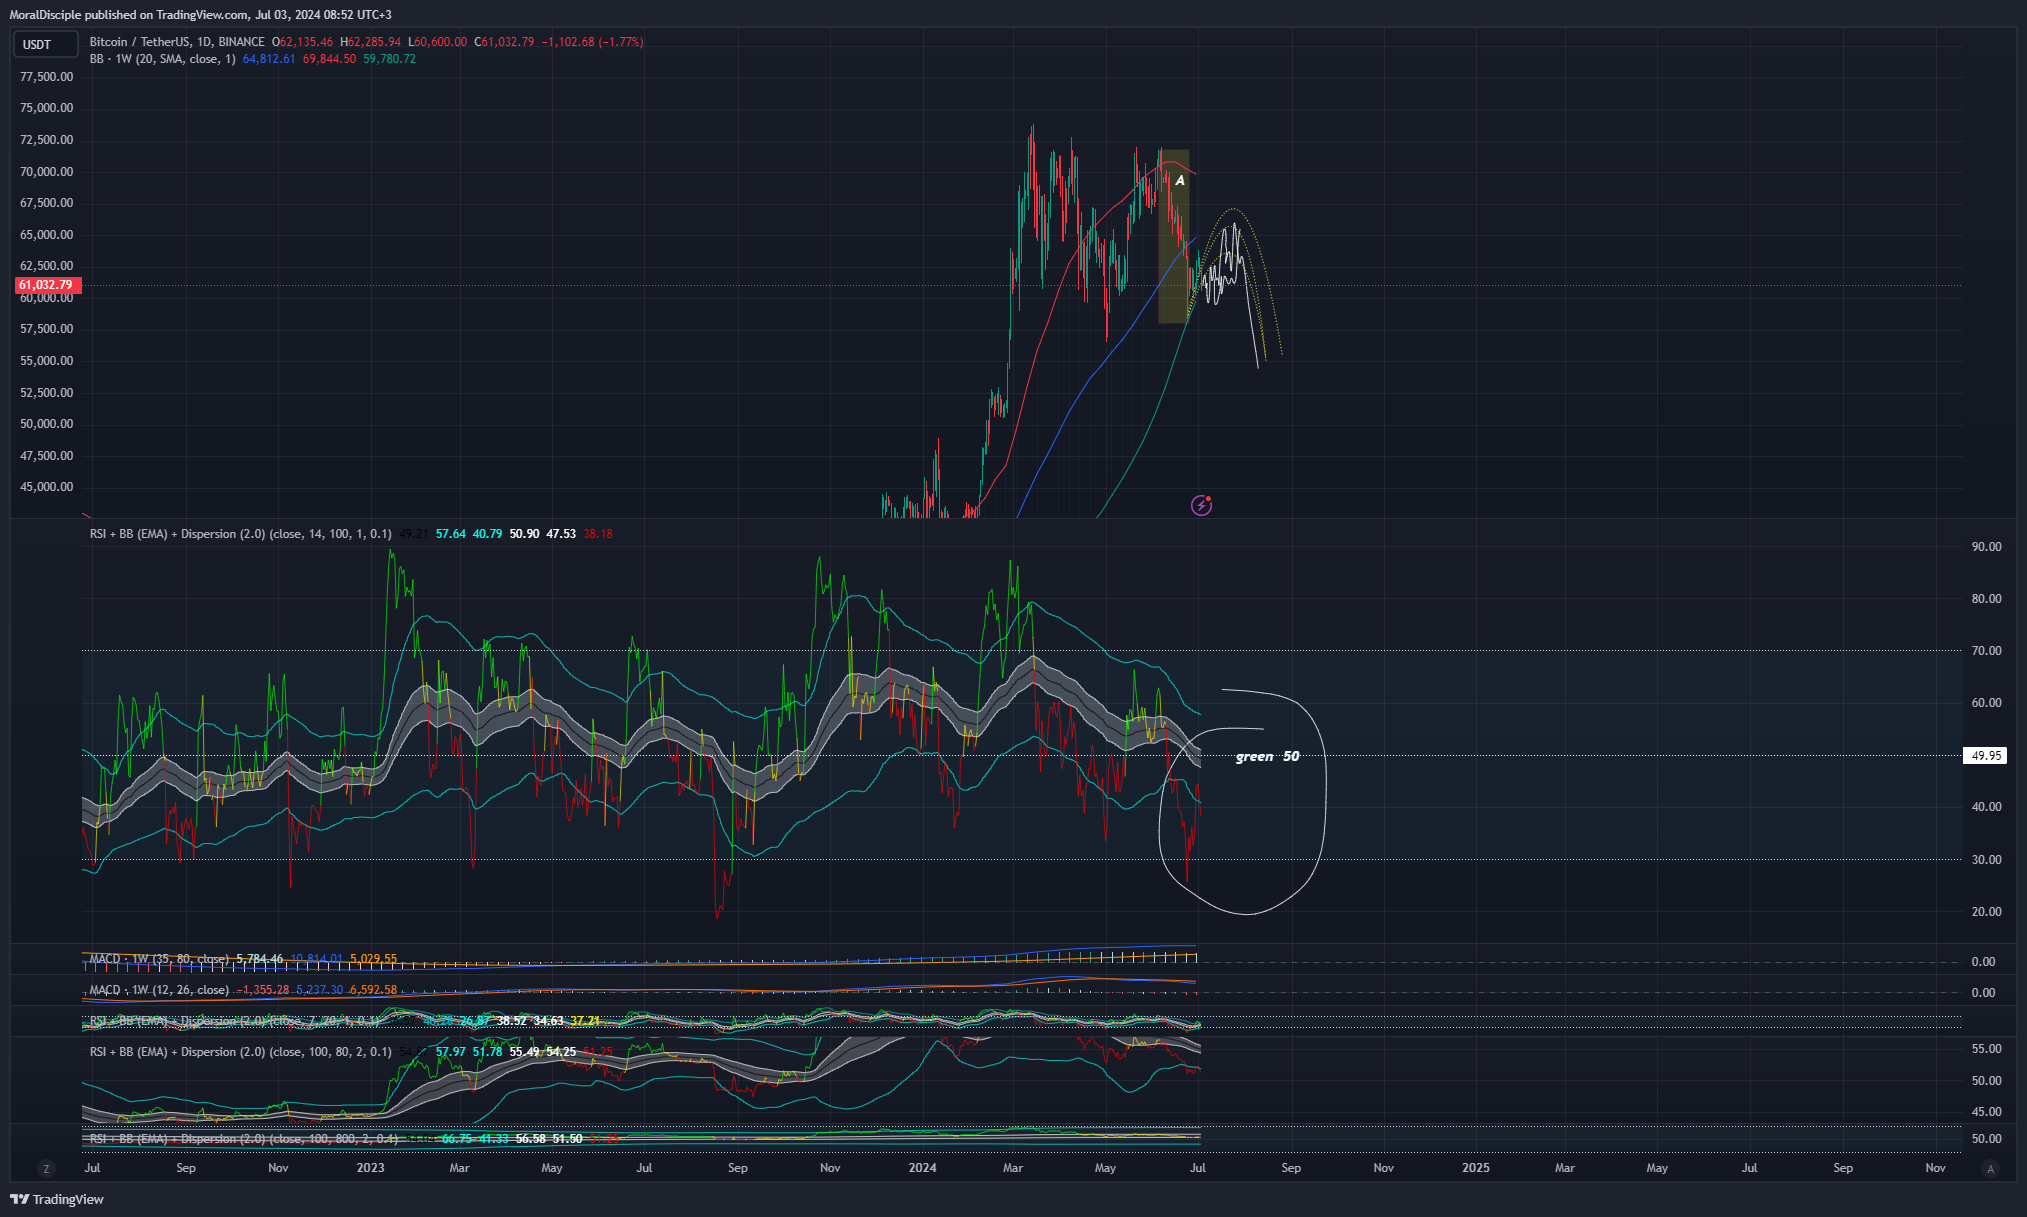2027x1217 pixels.
Task: Select the BB 1W indicator legend label
Action: click(163, 59)
